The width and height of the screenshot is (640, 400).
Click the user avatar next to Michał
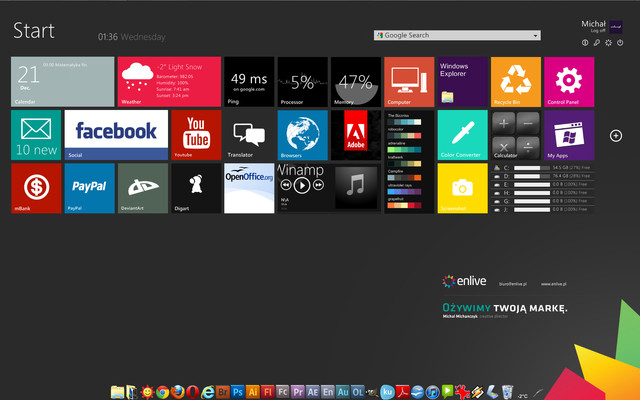coord(616,27)
